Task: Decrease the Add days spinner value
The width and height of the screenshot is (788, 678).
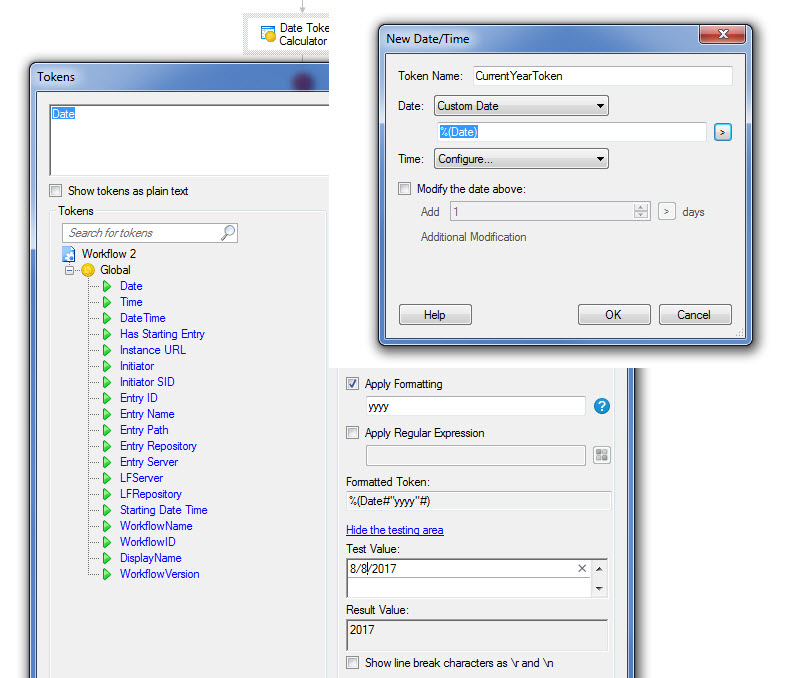Action: pos(641,216)
